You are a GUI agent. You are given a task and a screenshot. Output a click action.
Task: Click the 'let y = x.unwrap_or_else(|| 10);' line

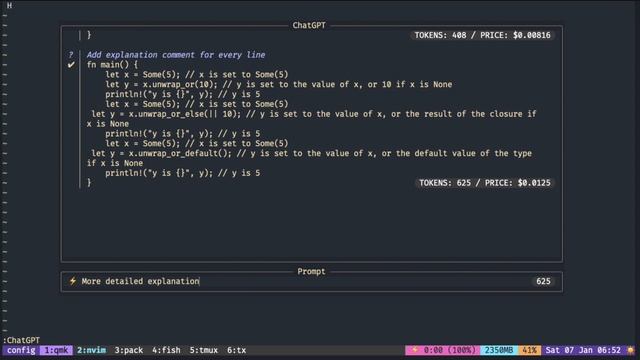coord(314,114)
